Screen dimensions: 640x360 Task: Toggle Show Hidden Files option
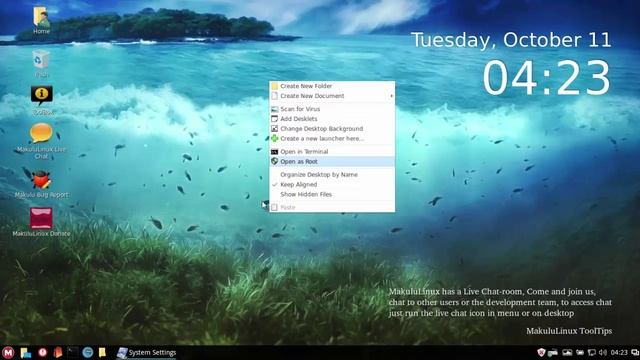pos(332,194)
